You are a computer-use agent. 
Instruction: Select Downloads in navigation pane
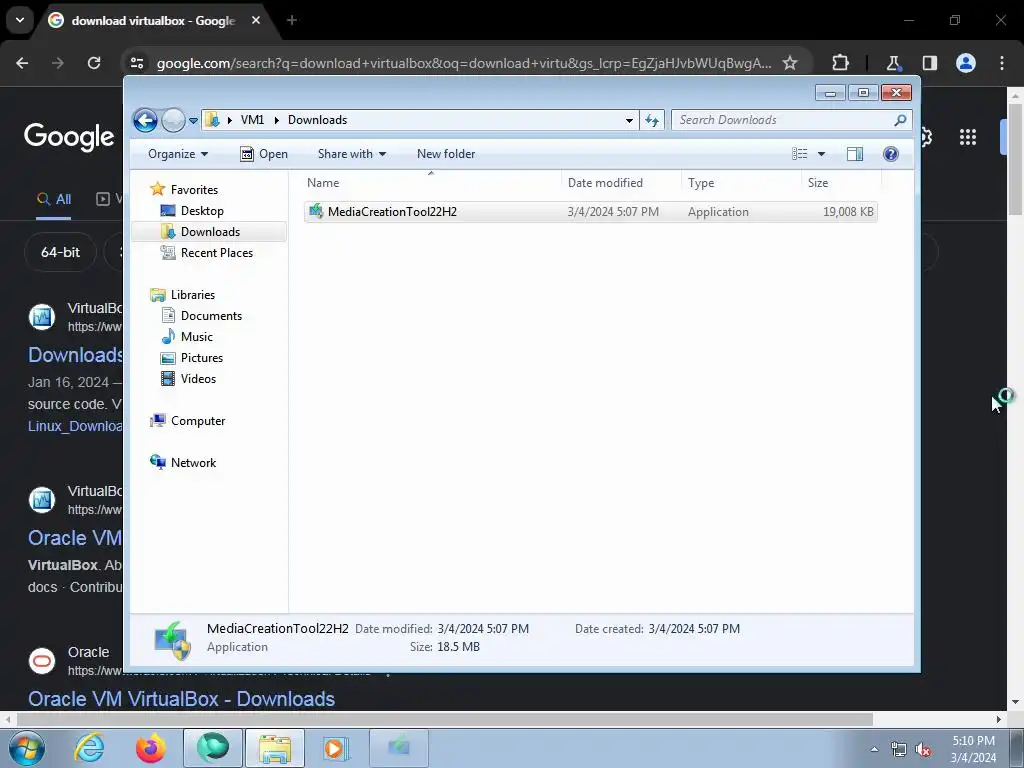click(x=210, y=232)
